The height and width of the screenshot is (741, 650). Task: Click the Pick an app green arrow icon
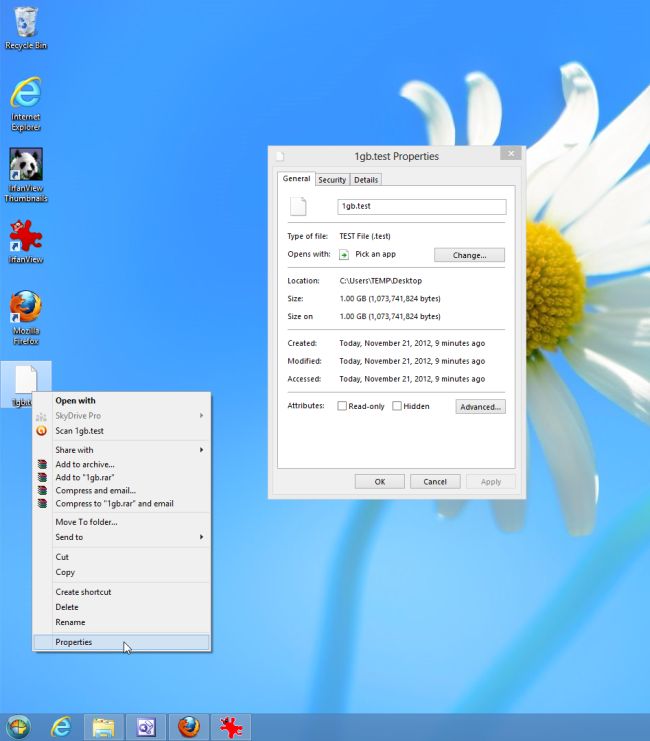pyautogui.click(x=344, y=255)
